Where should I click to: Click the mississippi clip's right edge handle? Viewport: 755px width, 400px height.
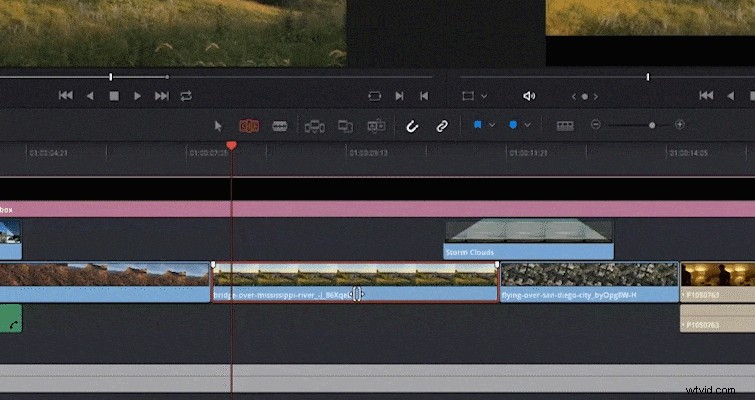tap(497, 265)
